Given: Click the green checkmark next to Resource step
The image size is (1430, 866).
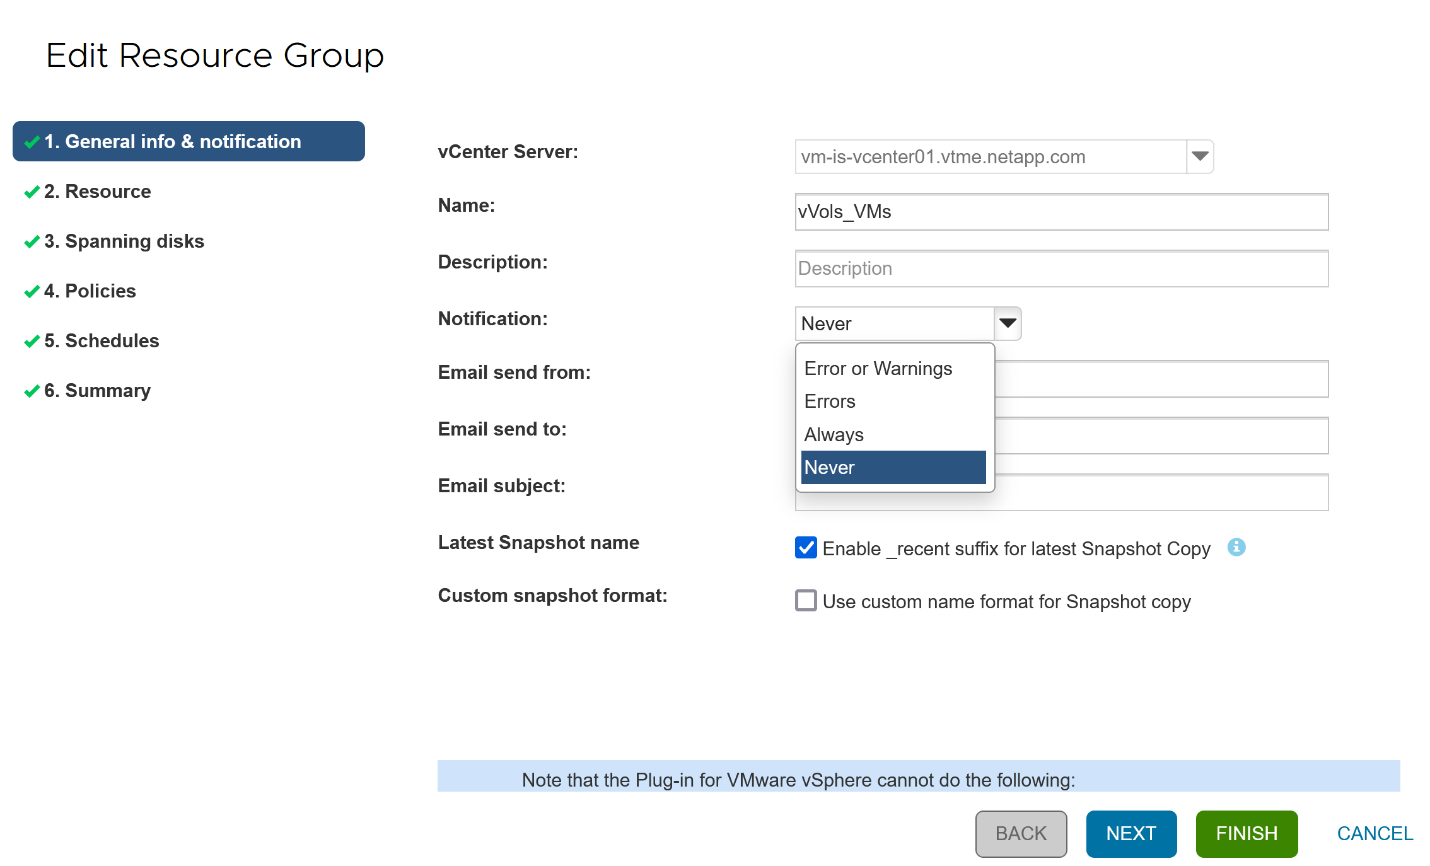Looking at the screenshot, I should 32,192.
